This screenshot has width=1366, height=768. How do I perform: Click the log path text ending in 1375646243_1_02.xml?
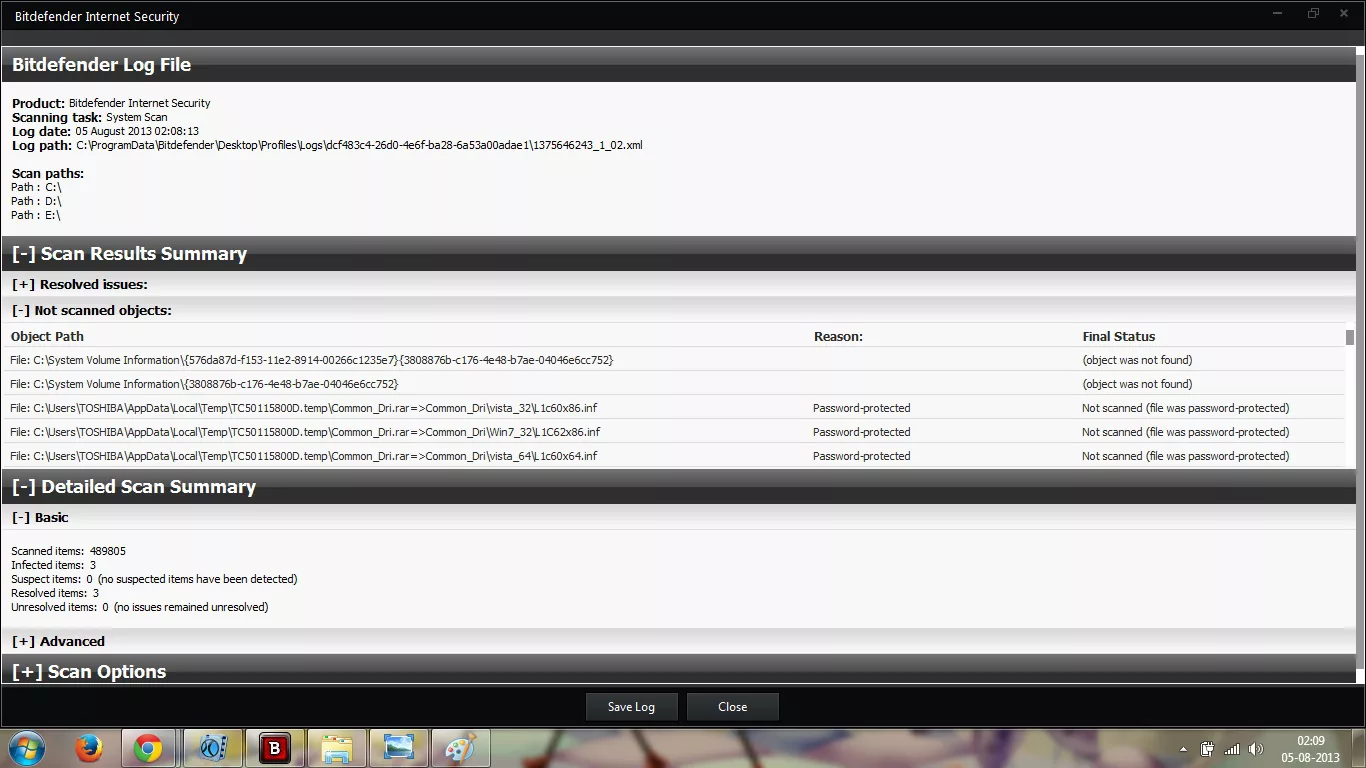click(359, 145)
